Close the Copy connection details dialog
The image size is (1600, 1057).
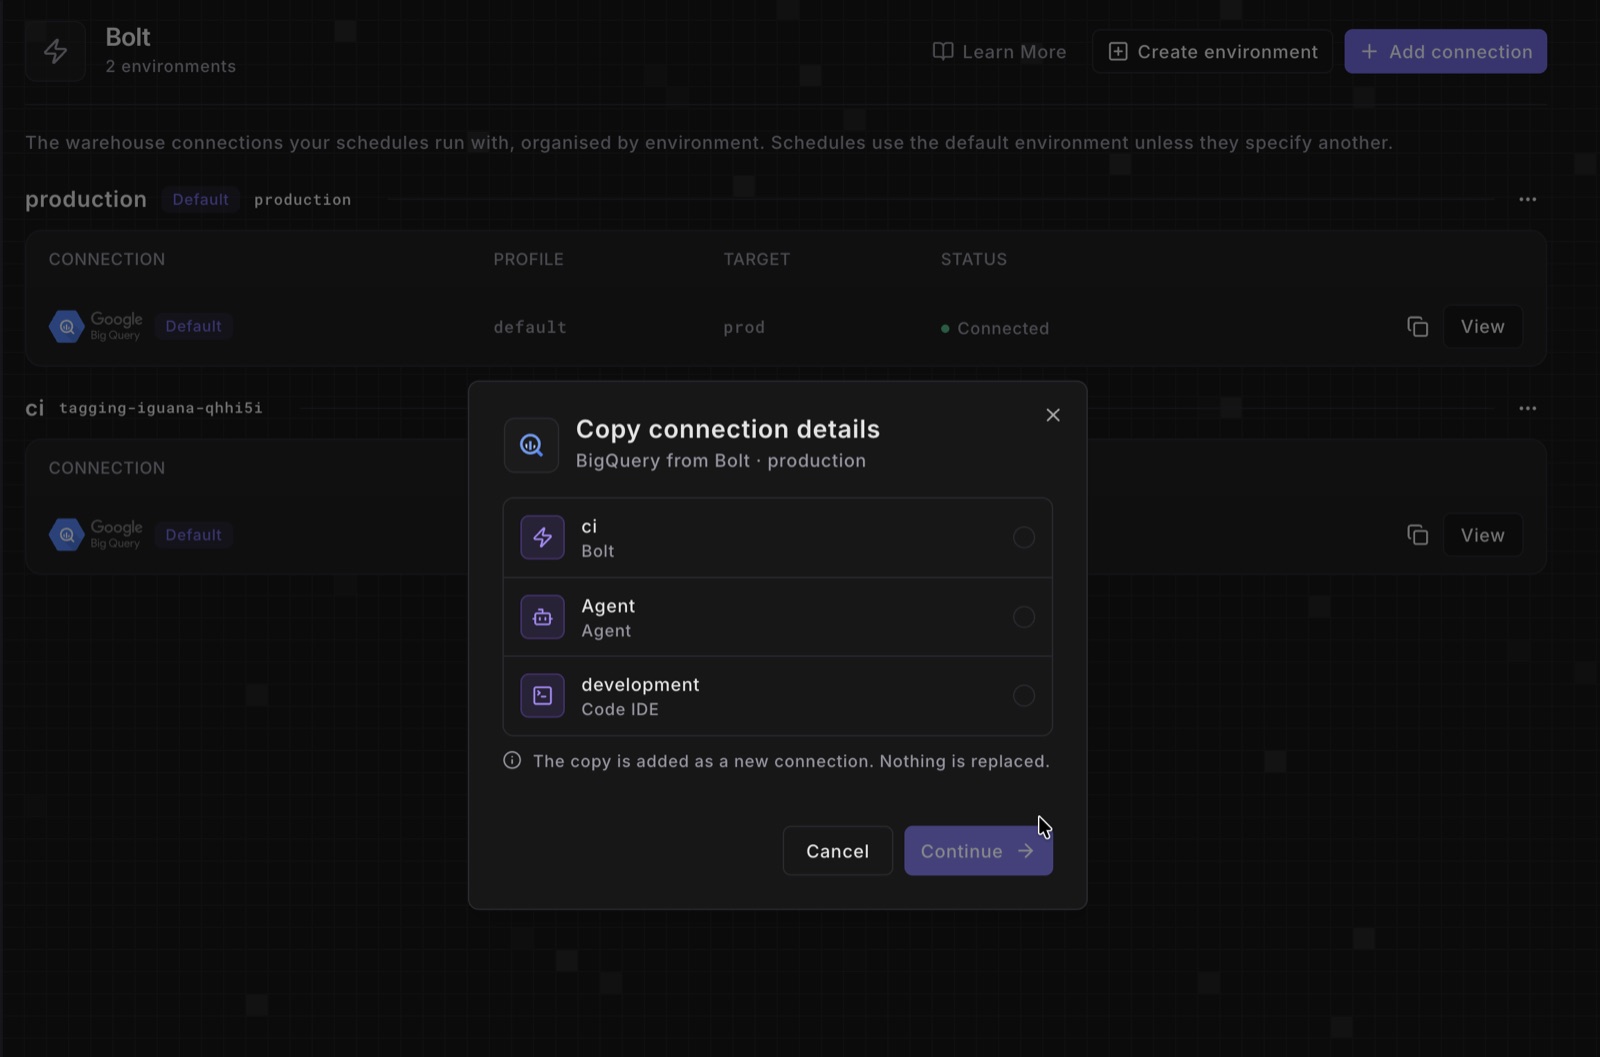(1053, 415)
